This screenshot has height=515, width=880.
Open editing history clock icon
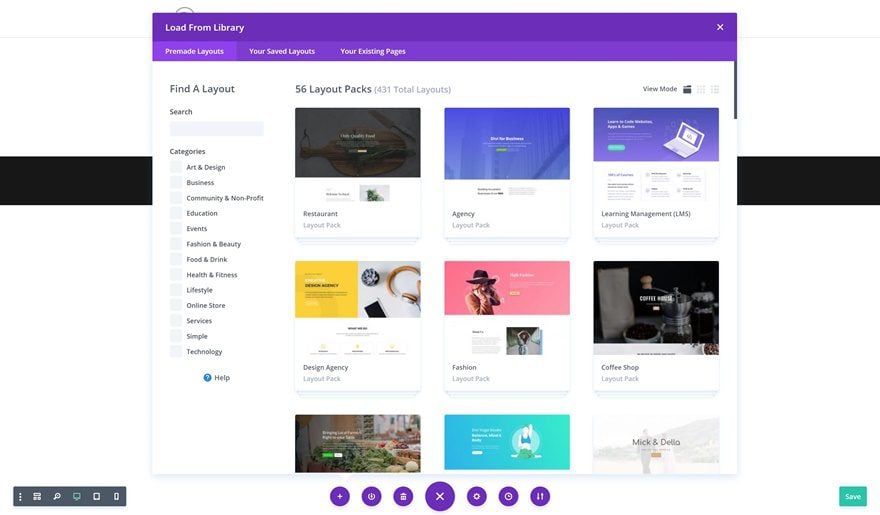[508, 496]
